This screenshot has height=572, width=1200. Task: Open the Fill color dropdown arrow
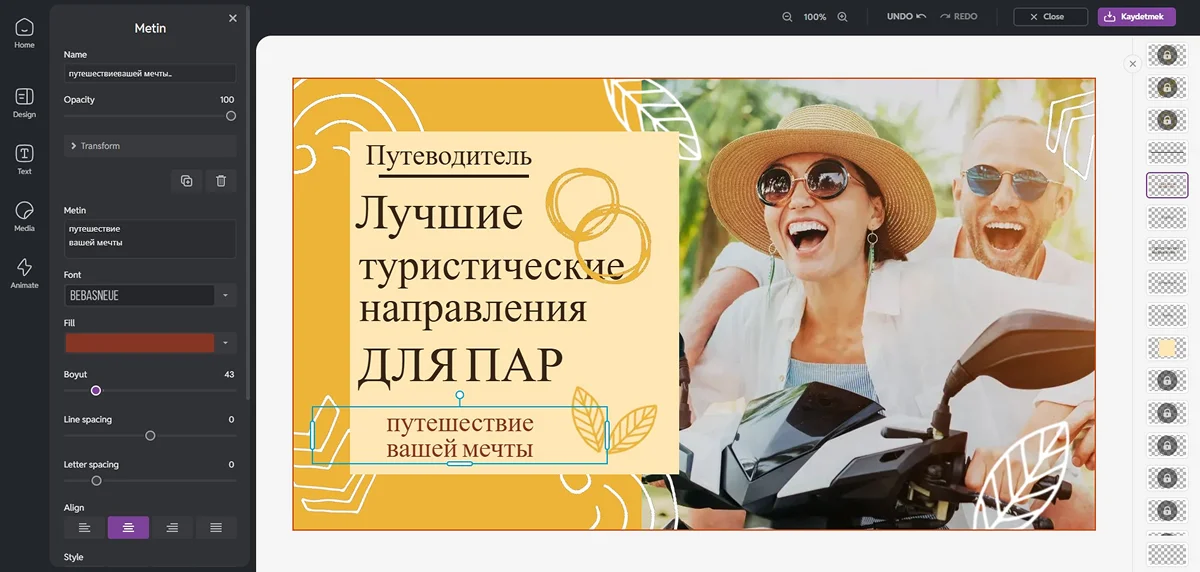tap(226, 343)
